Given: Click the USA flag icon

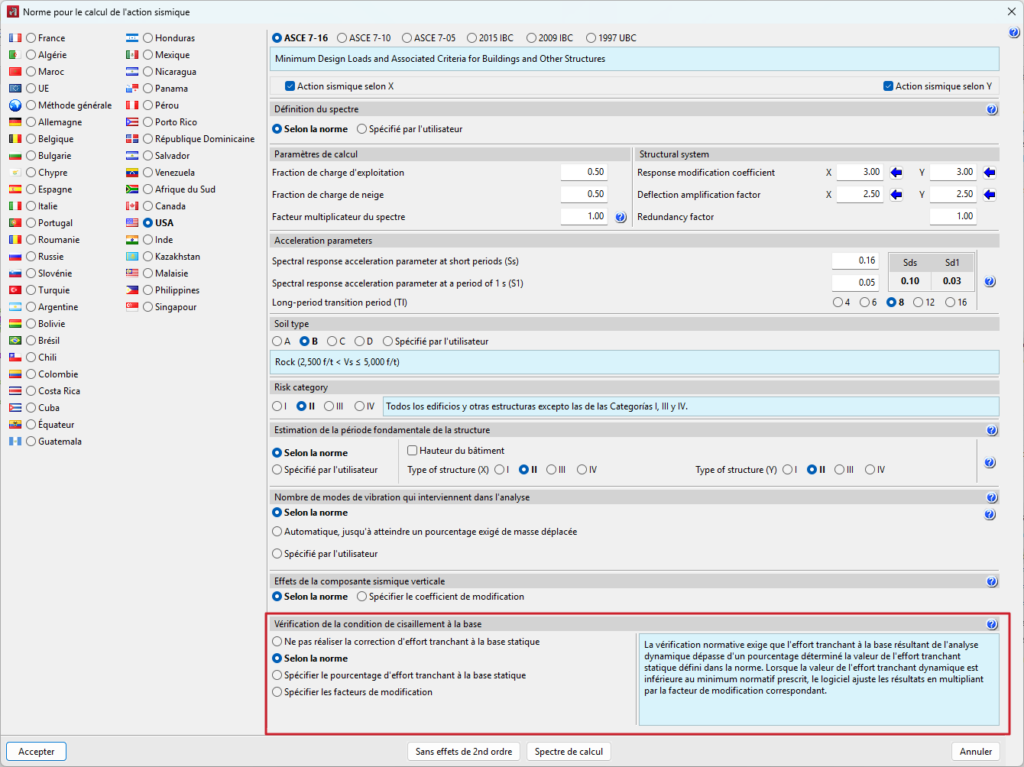Looking at the screenshot, I should click(132, 223).
